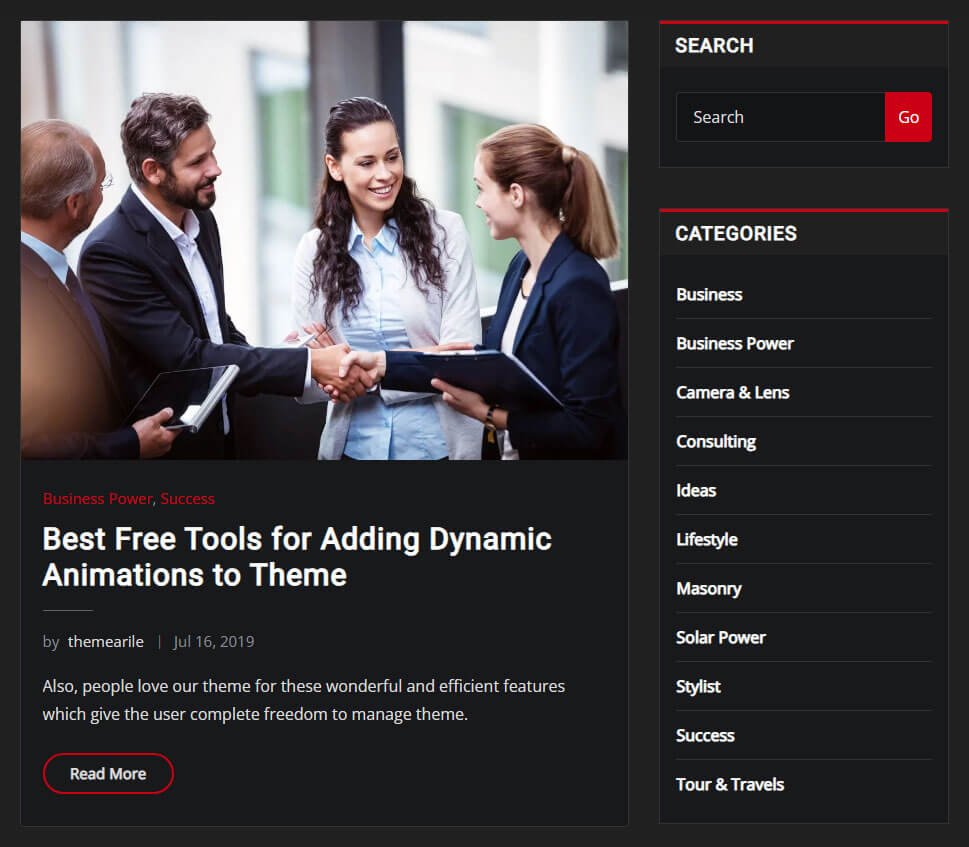Click the red Business Power post tag
Image resolution: width=969 pixels, height=847 pixels.
[x=97, y=498]
